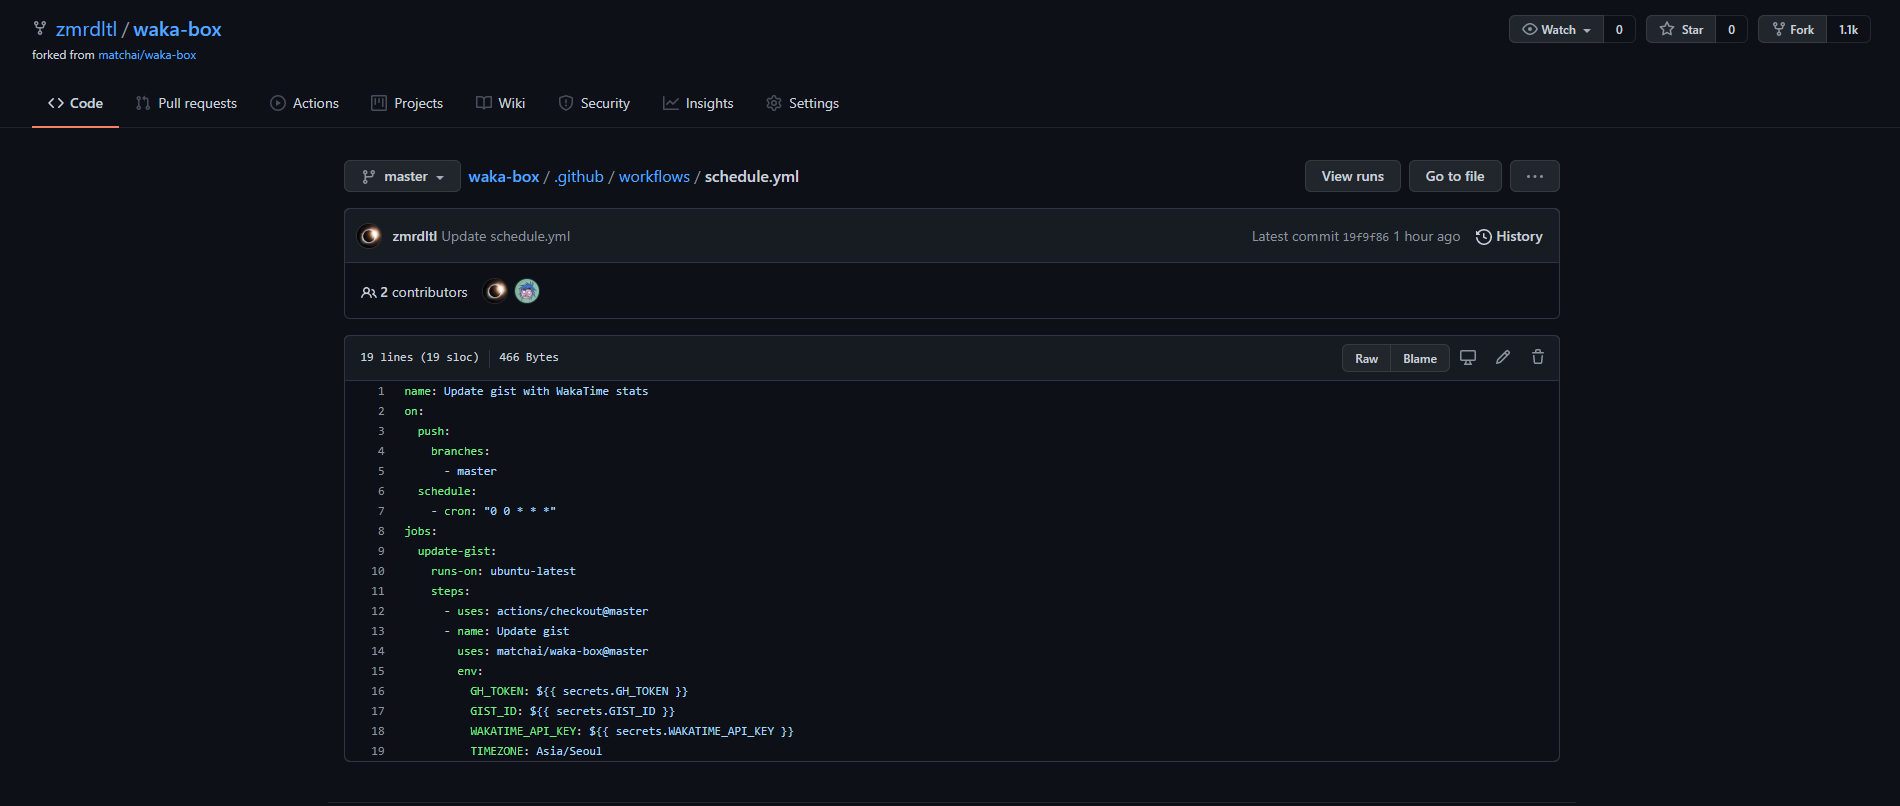The image size is (1900, 806).
Task: Open the matchai/waka-box upstream link
Action: coord(147,55)
